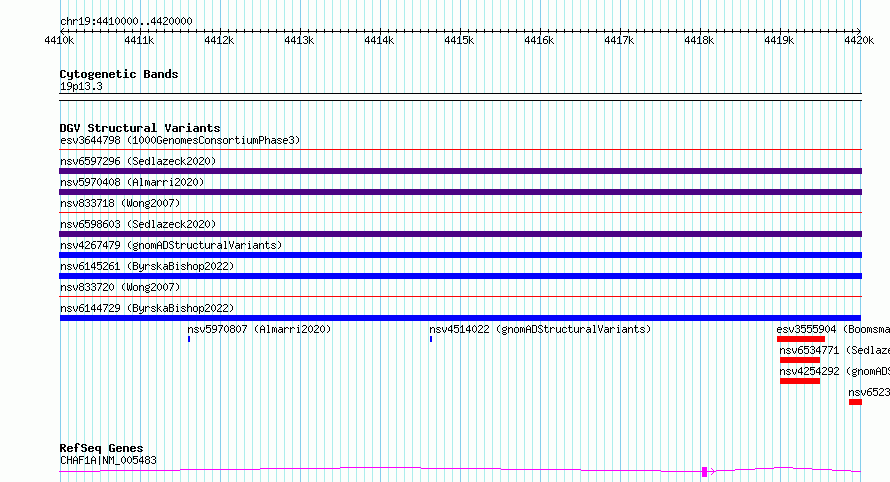Screen dimensions: 890x482
Task: Click the 4413k ruler label
Action: [x=299, y=40]
